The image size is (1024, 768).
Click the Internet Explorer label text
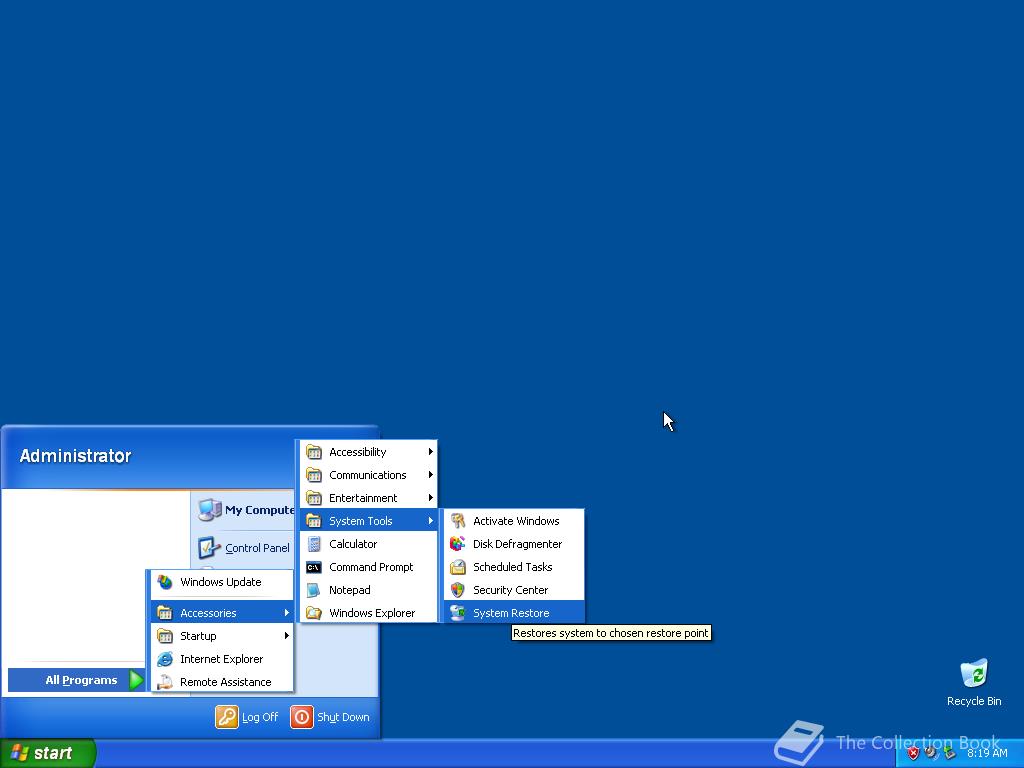pyautogui.click(x=221, y=659)
